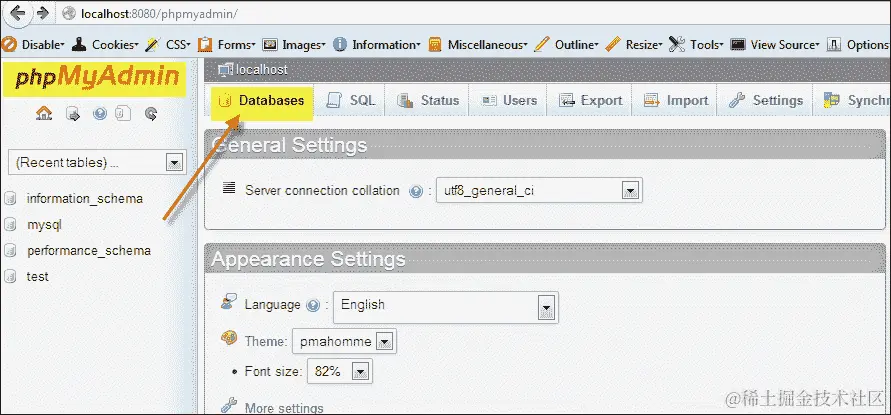Open the Forms toolbar menu

tap(227, 44)
